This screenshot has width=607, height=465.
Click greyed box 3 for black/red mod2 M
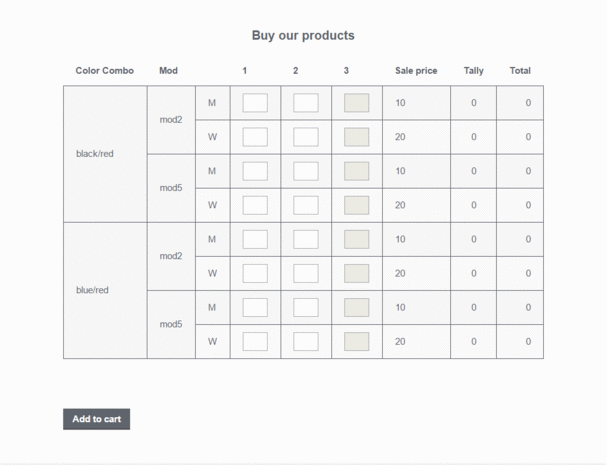357,103
